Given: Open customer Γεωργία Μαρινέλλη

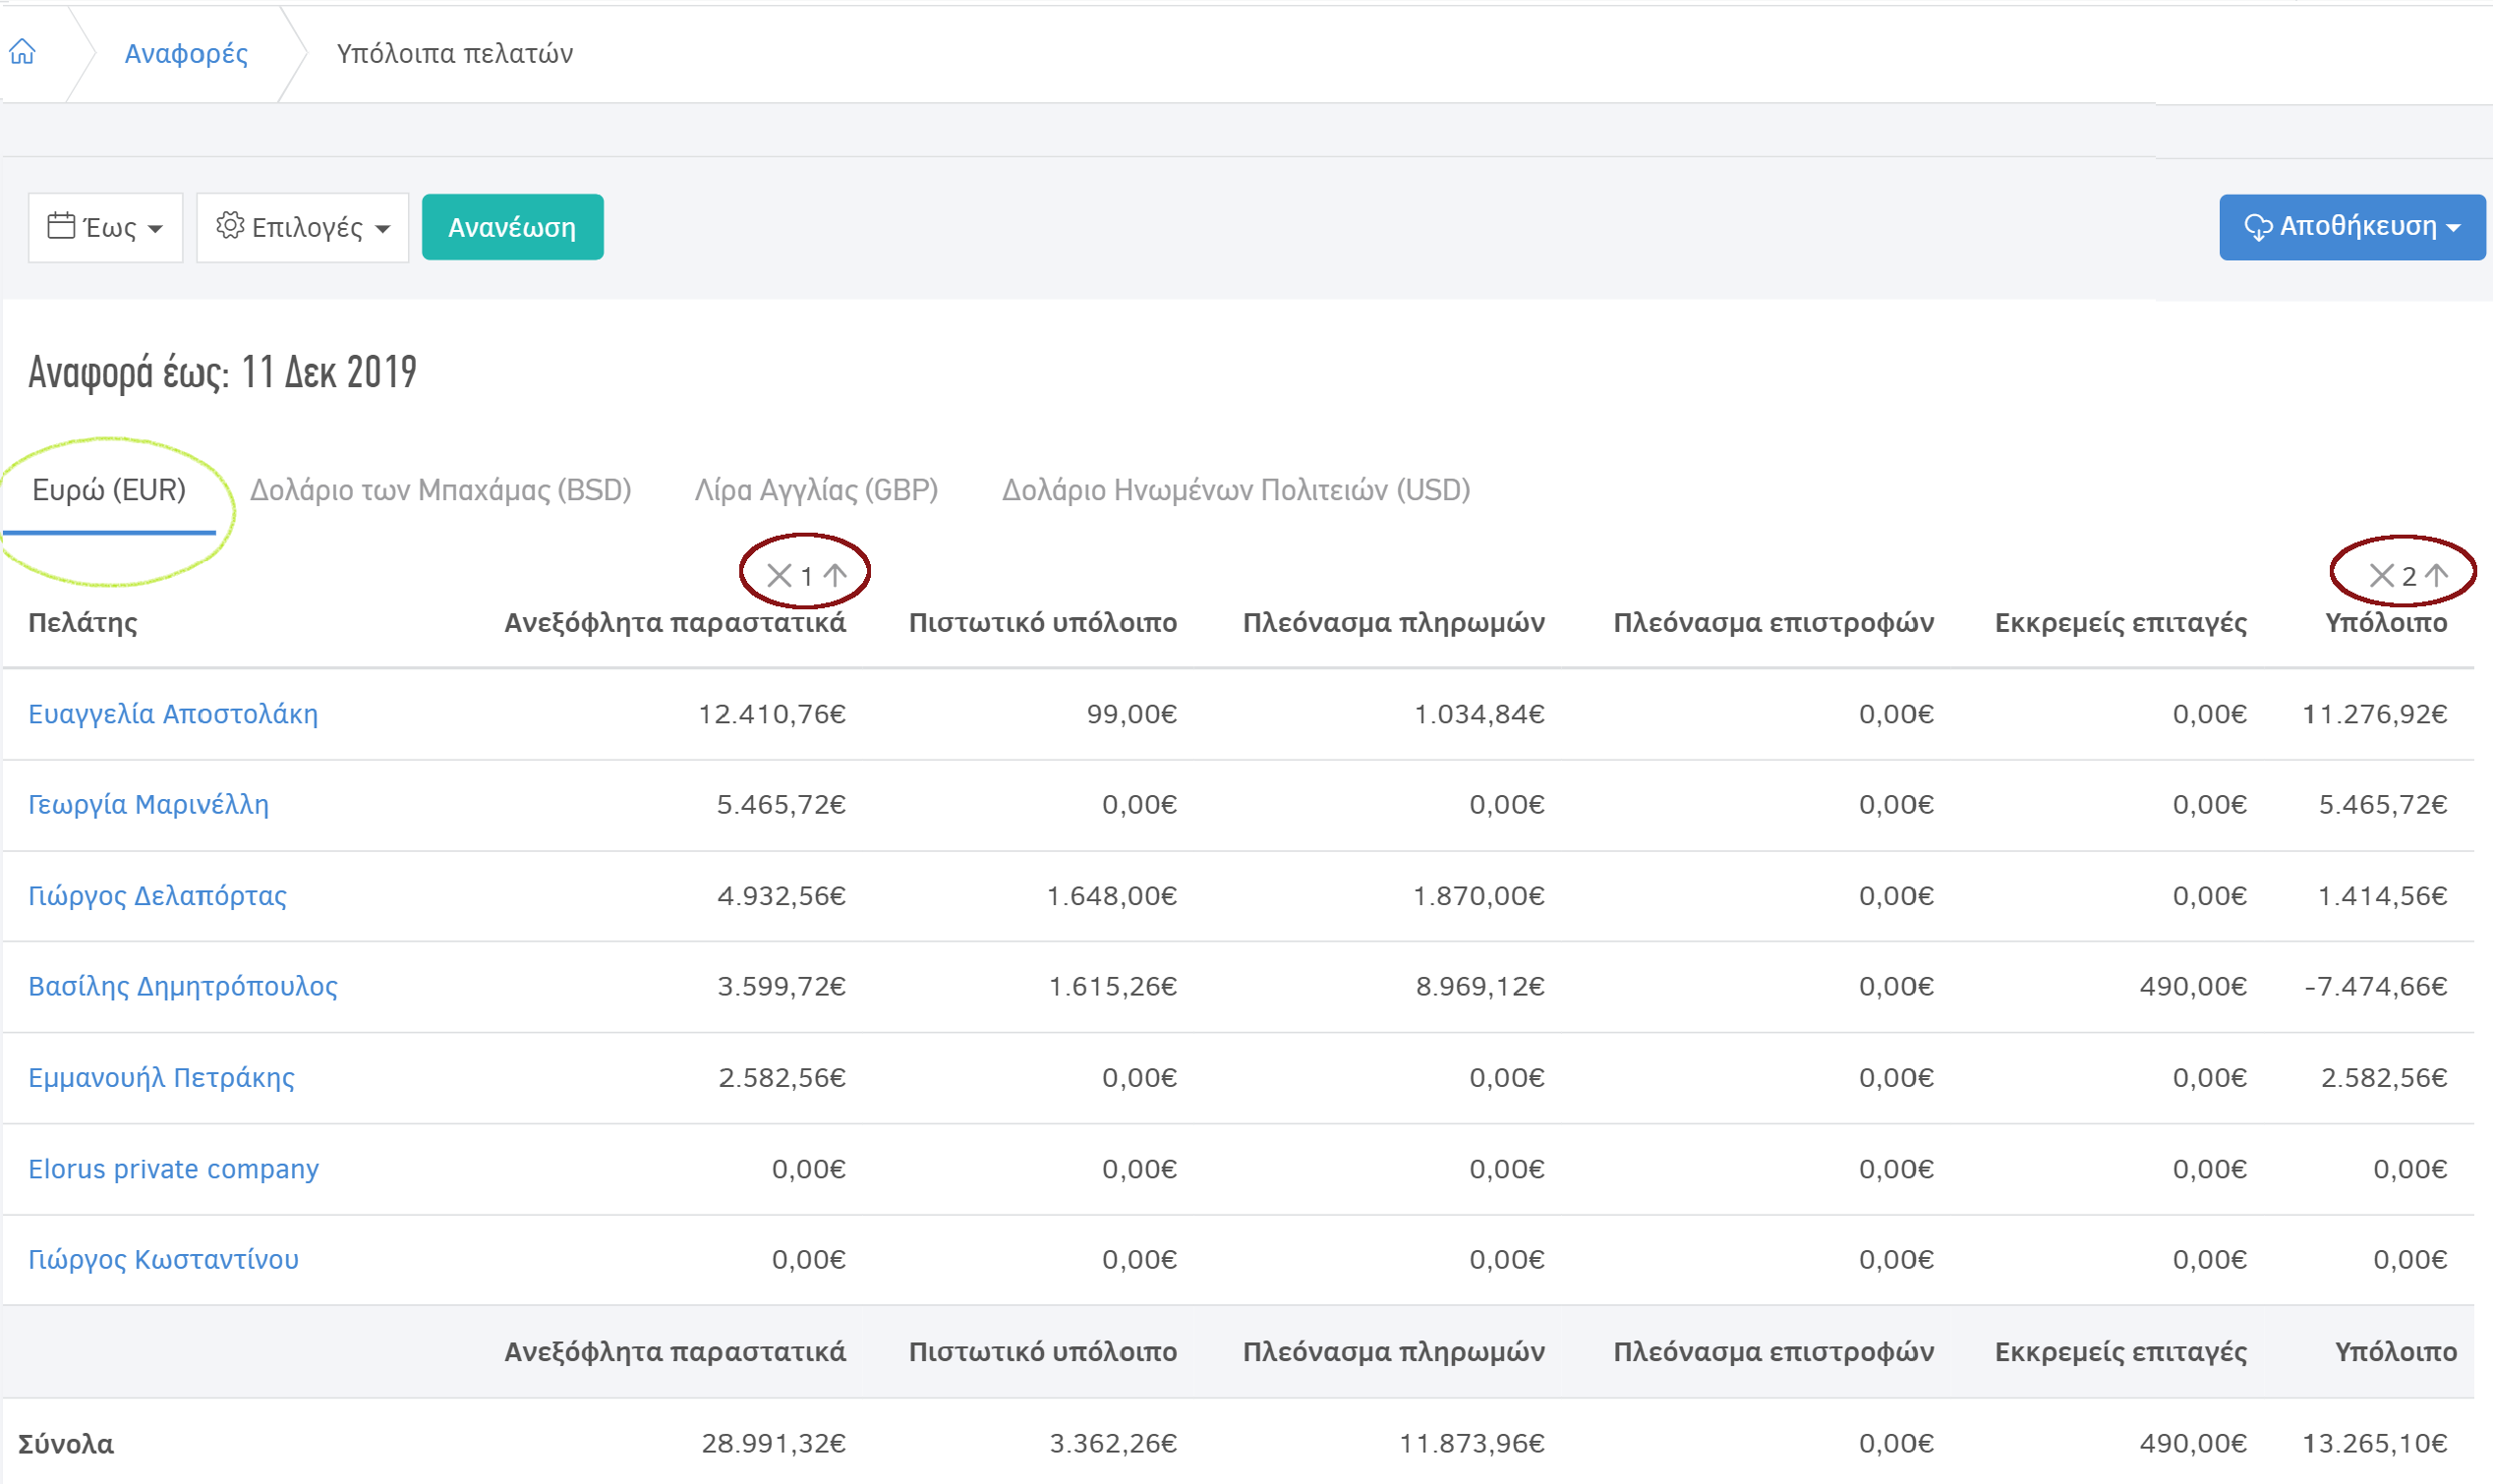Looking at the screenshot, I should 149,805.
